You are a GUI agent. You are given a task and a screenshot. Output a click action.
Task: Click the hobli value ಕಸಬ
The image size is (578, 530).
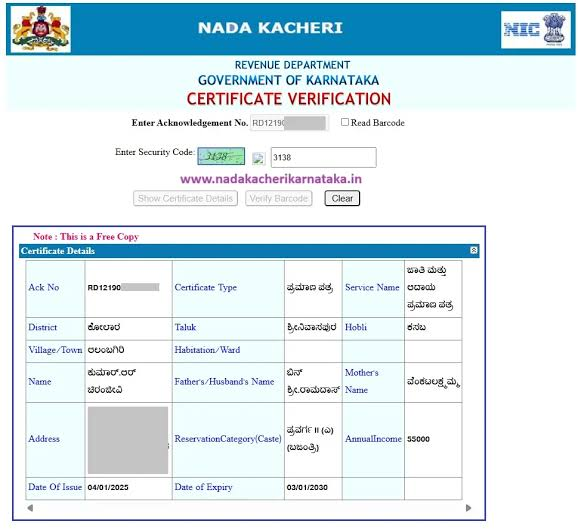[416, 327]
